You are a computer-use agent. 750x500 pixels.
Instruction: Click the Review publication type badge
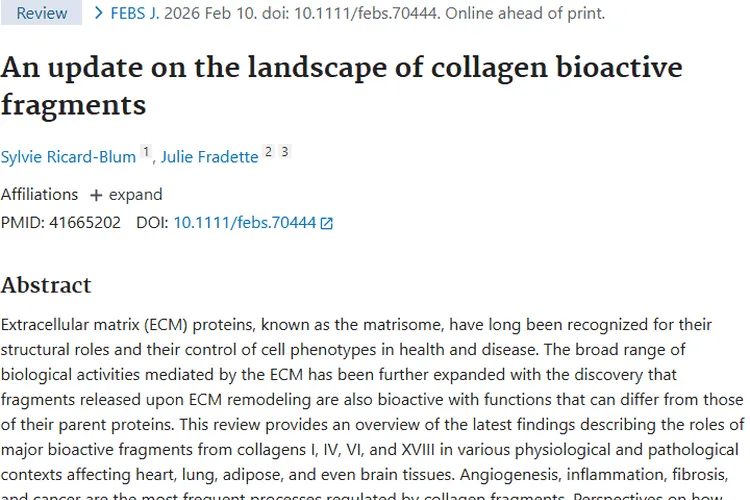(41, 14)
